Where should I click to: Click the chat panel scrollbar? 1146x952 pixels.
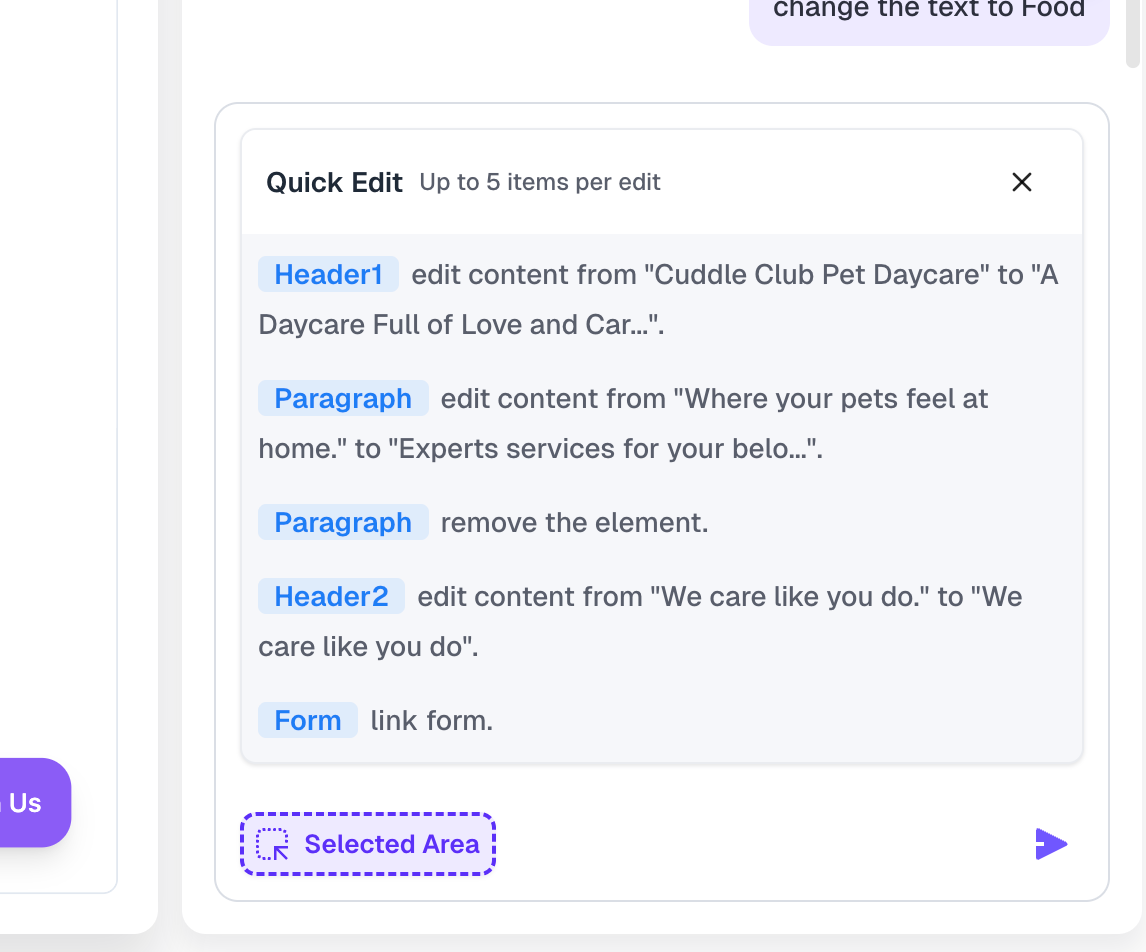point(1133,33)
